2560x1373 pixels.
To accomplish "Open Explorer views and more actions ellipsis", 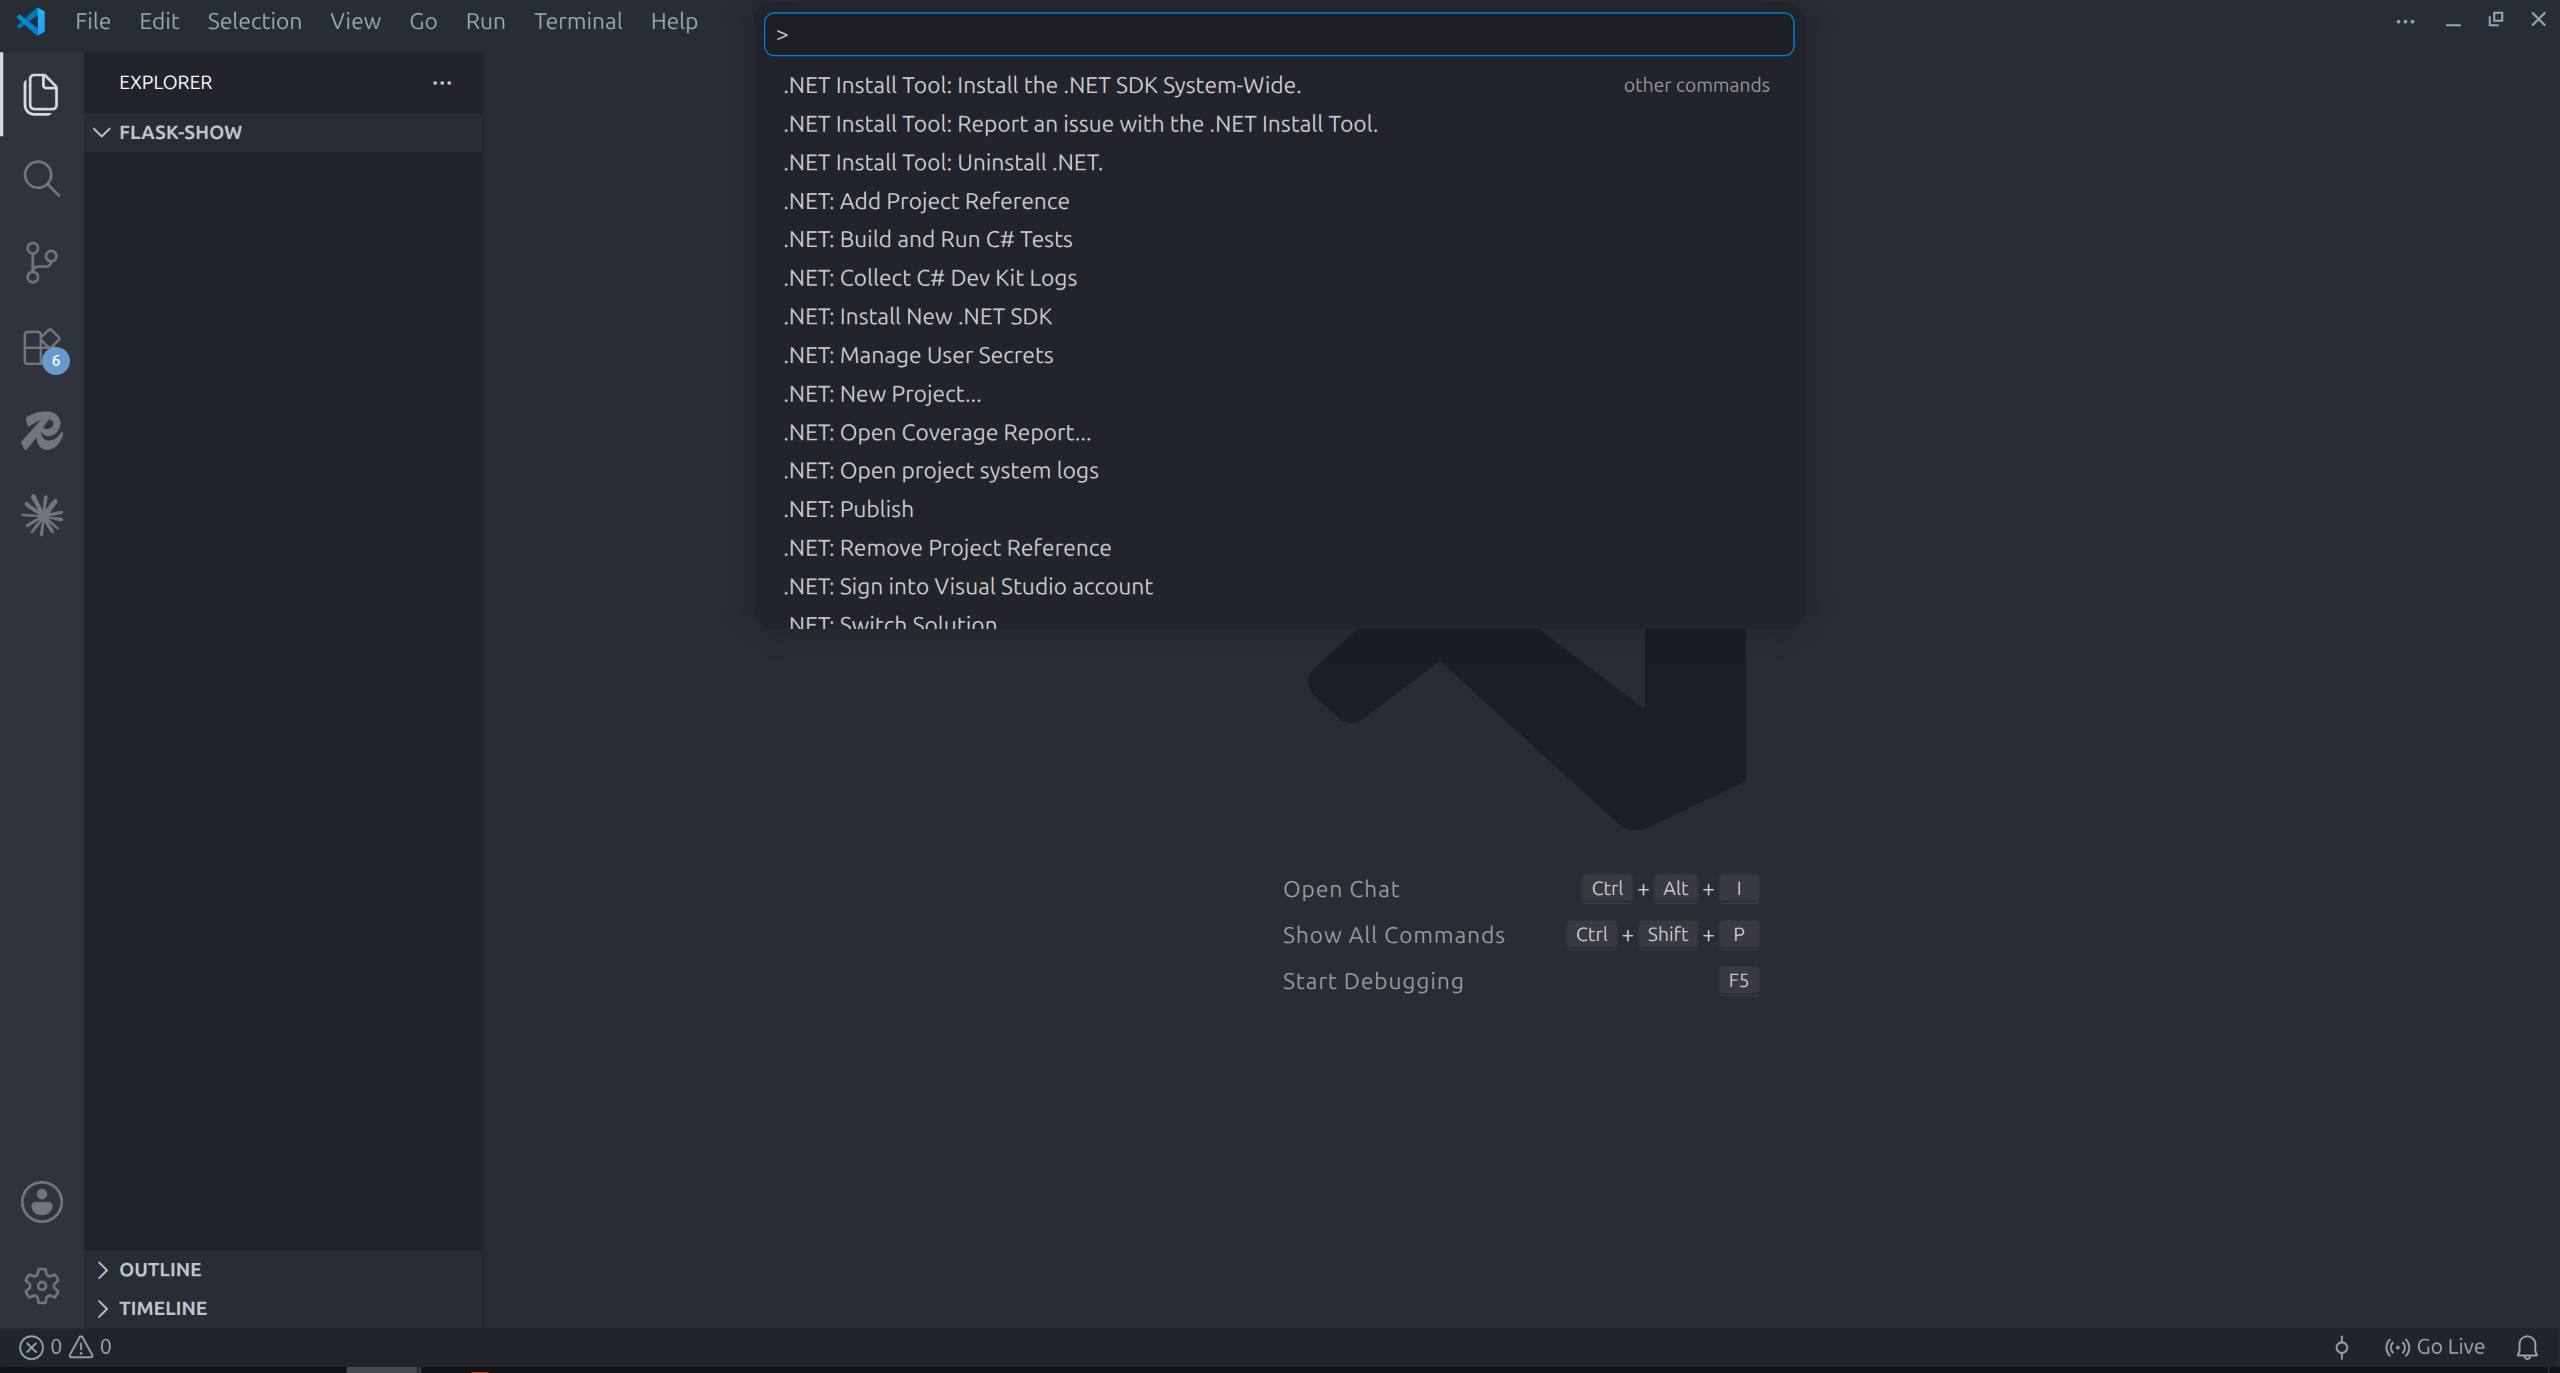I will coord(442,83).
